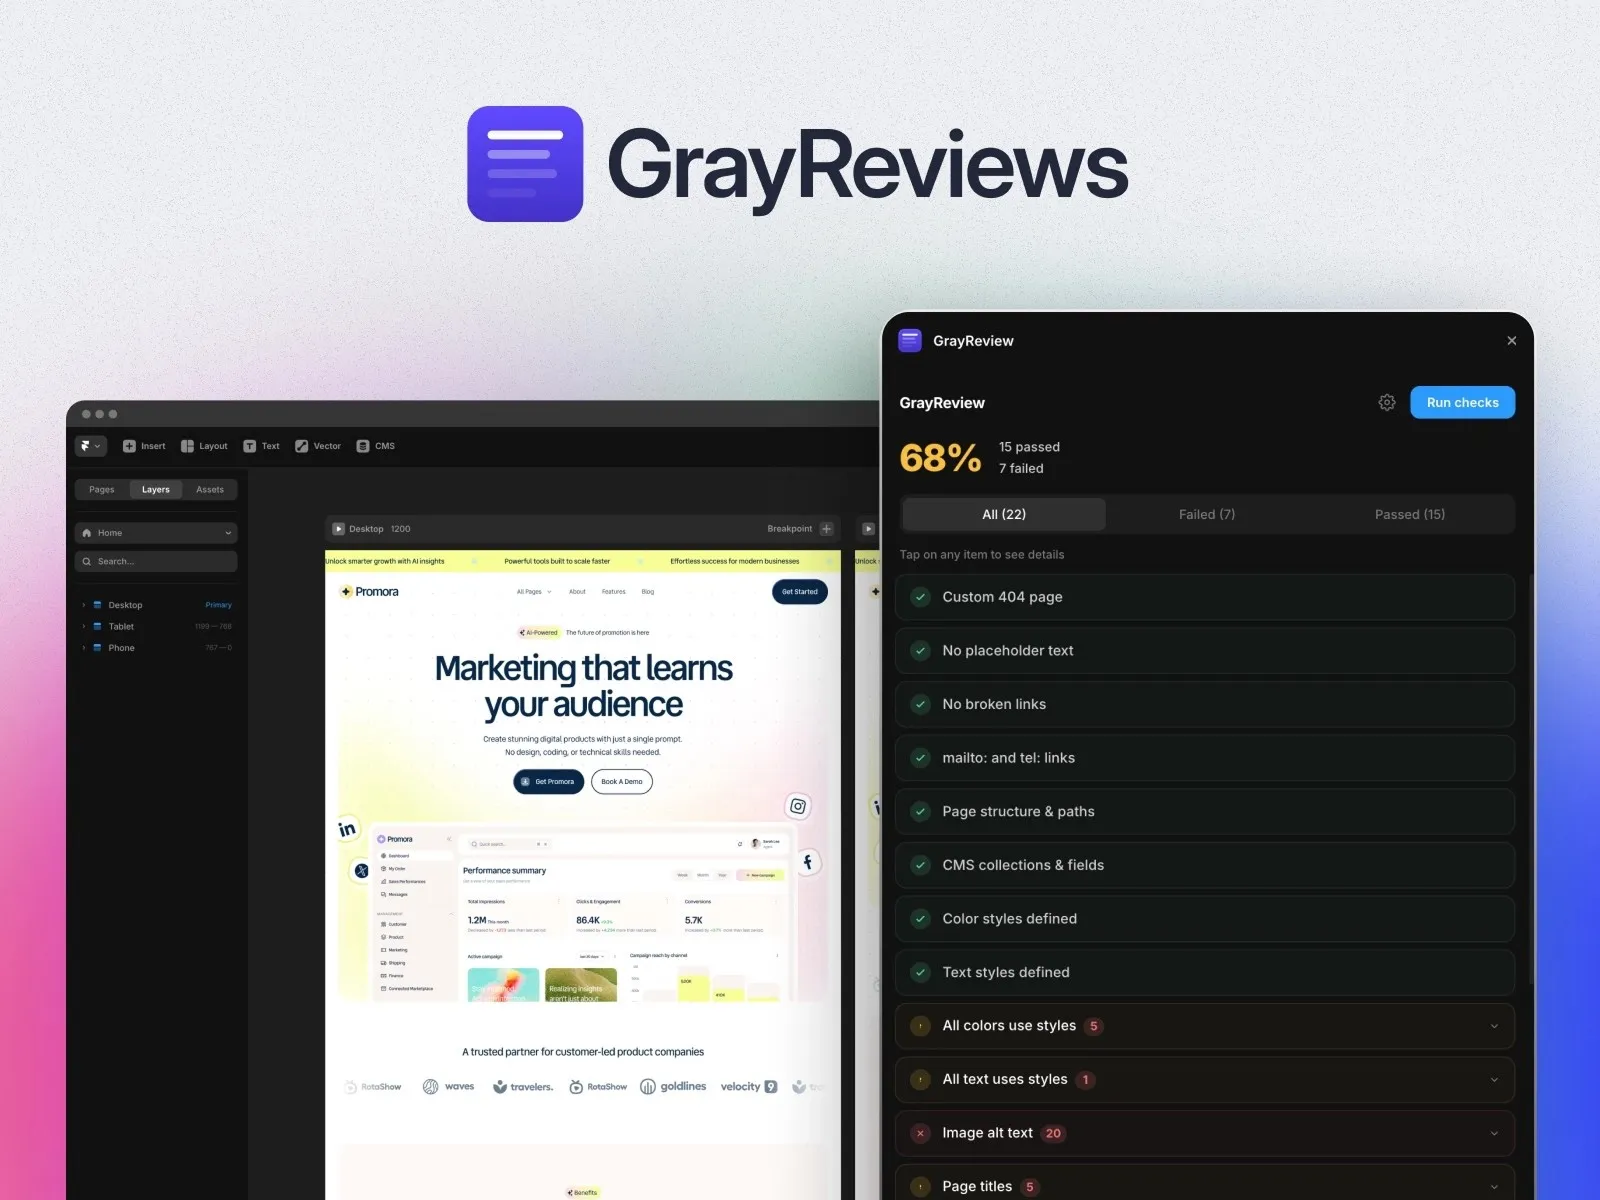Select the Vector tool in toolbar
1600x1200 pixels.
tap(318, 446)
